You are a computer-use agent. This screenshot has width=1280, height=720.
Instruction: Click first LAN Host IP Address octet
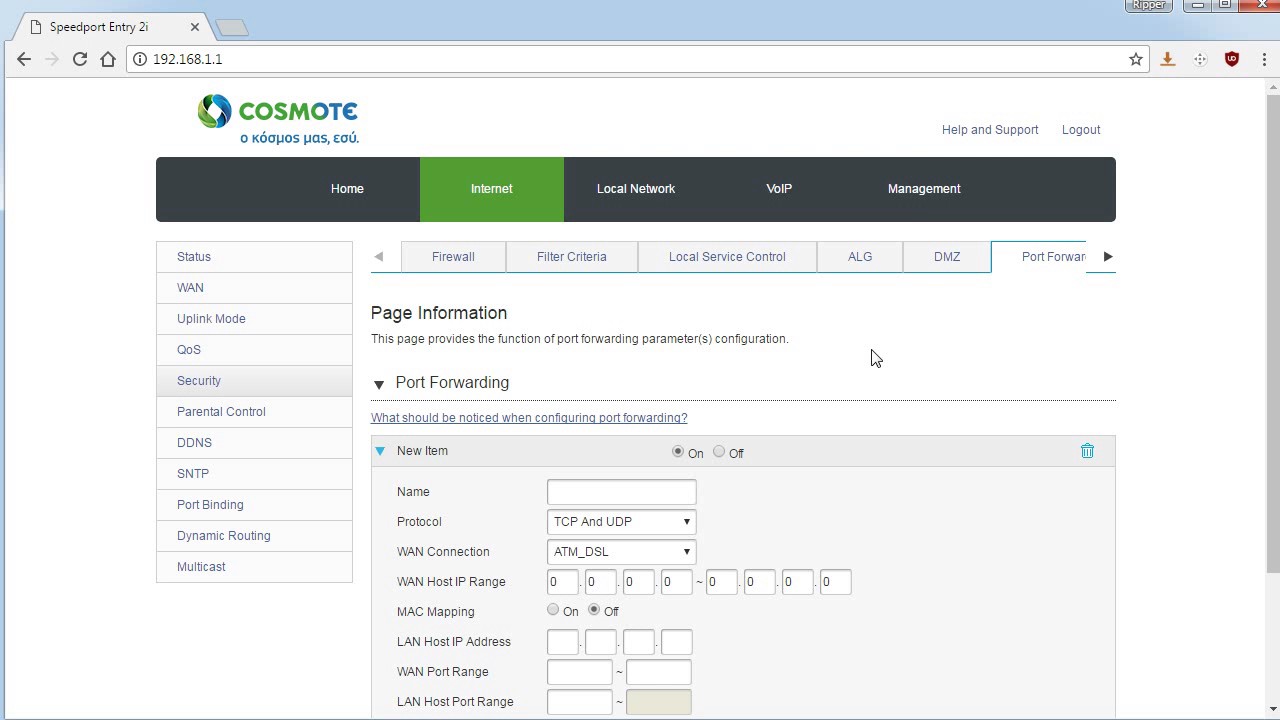562,642
